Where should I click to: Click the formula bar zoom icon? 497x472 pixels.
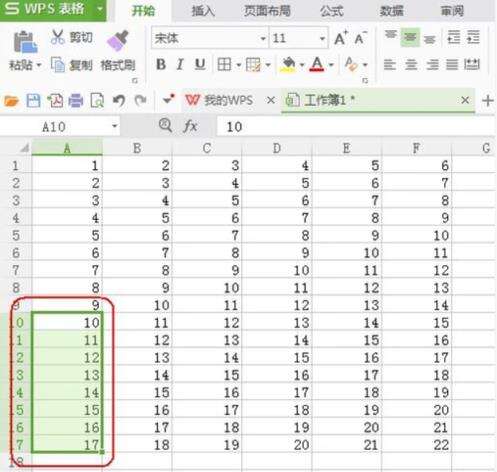pyautogui.click(x=165, y=125)
